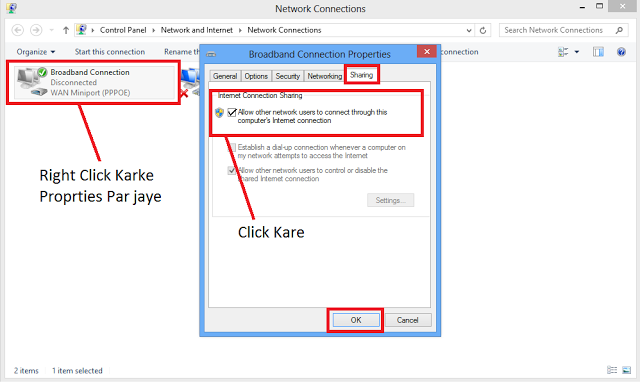Click the 'WAN Miniport (PPPOE)' text

pyautogui.click(x=90, y=93)
